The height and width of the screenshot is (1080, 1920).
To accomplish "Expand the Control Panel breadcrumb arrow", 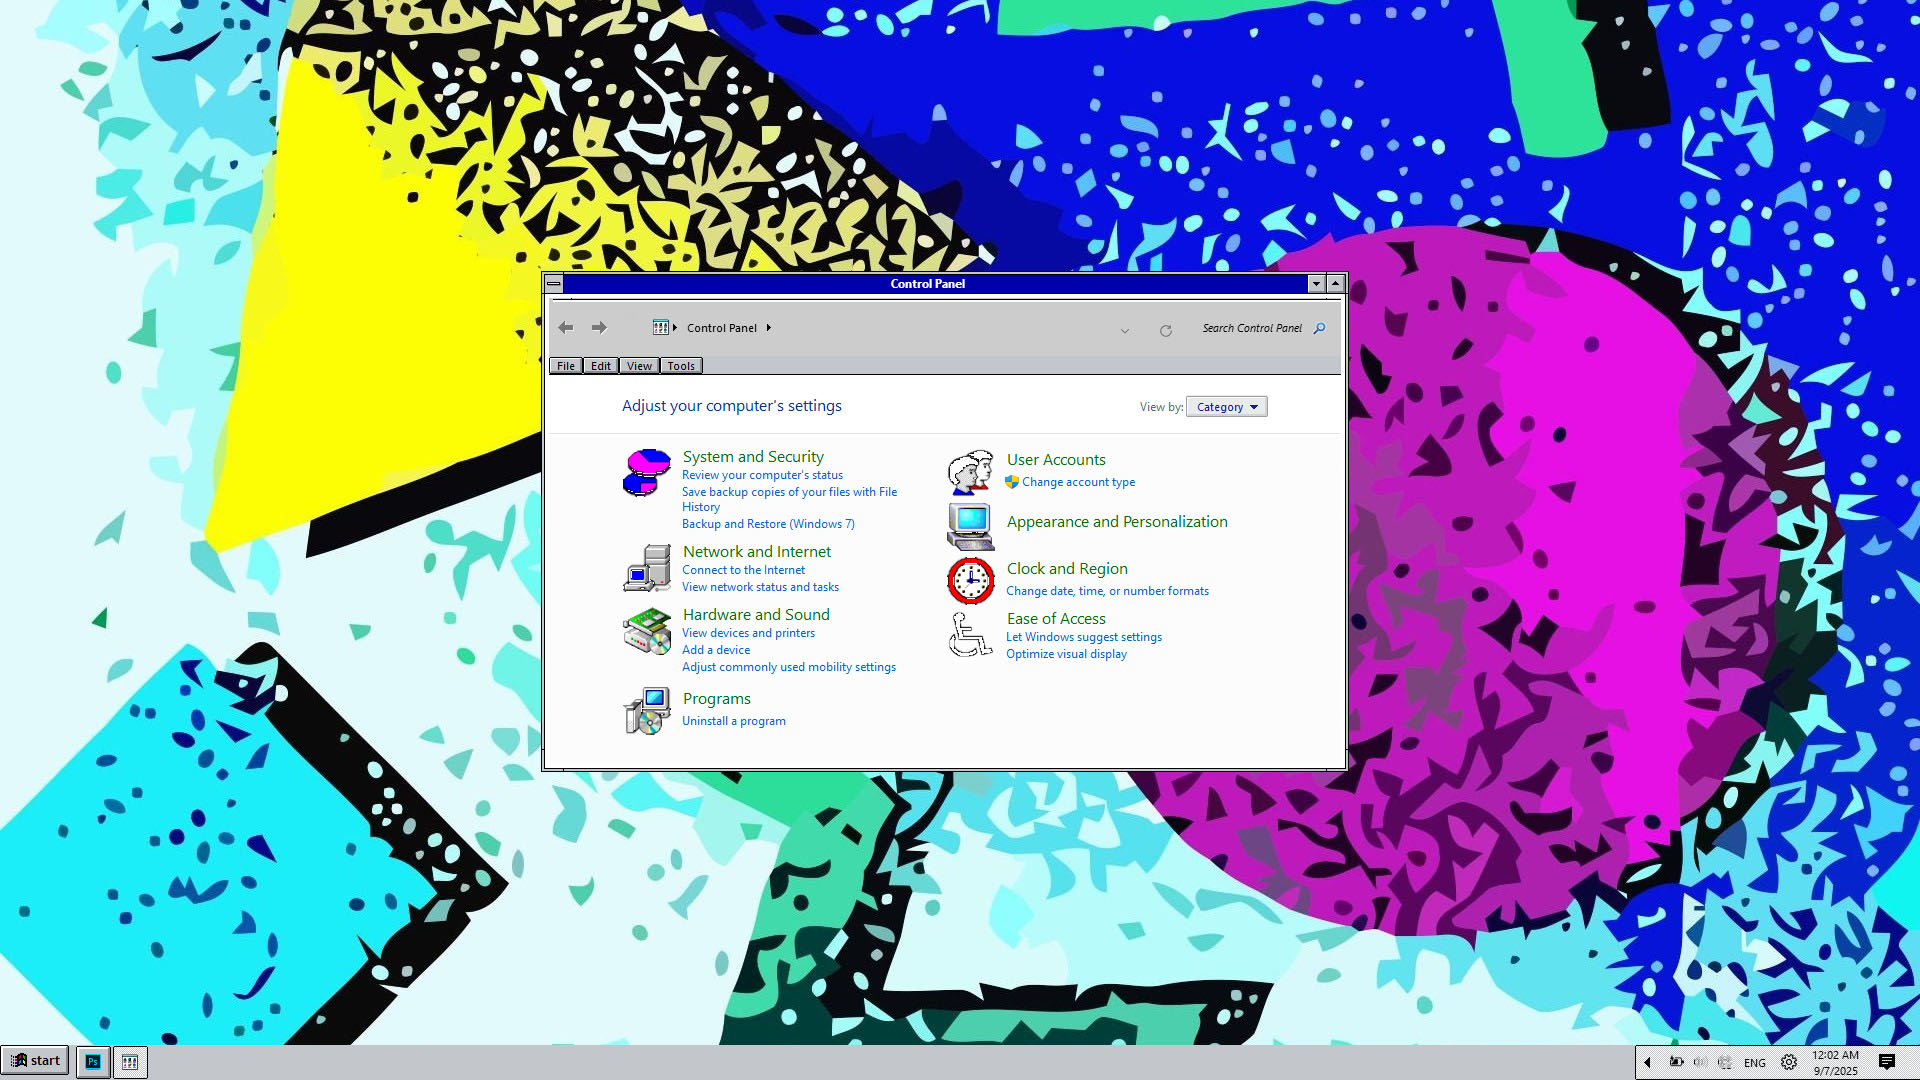I will [x=768, y=328].
